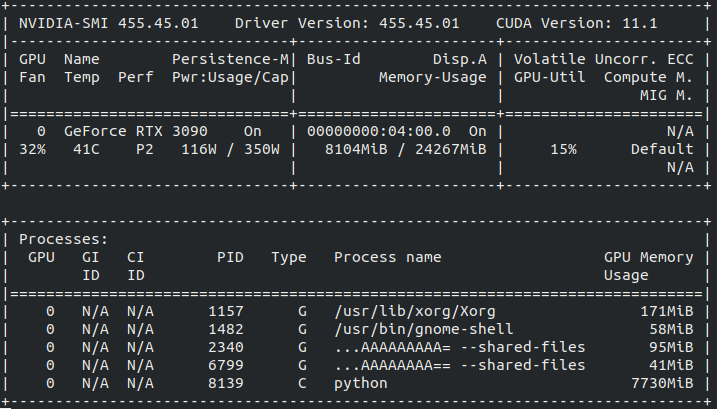This screenshot has height=409, width=717.
Task: Click the Memory-Usage header
Action: point(433,77)
